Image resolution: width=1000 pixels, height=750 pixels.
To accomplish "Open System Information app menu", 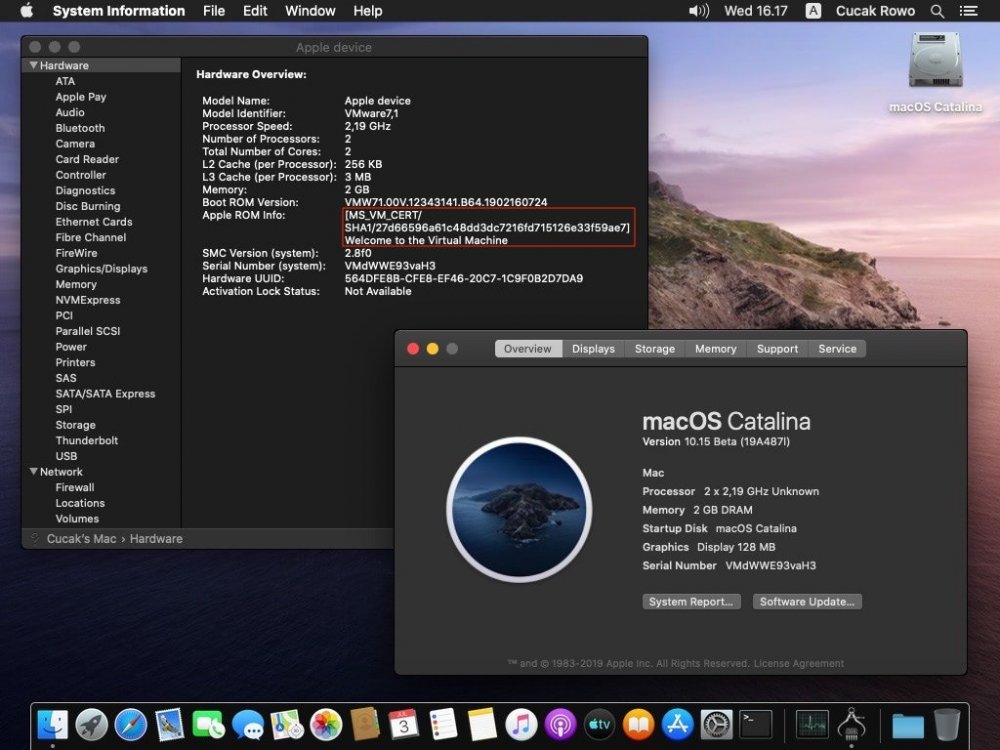I will pos(119,11).
